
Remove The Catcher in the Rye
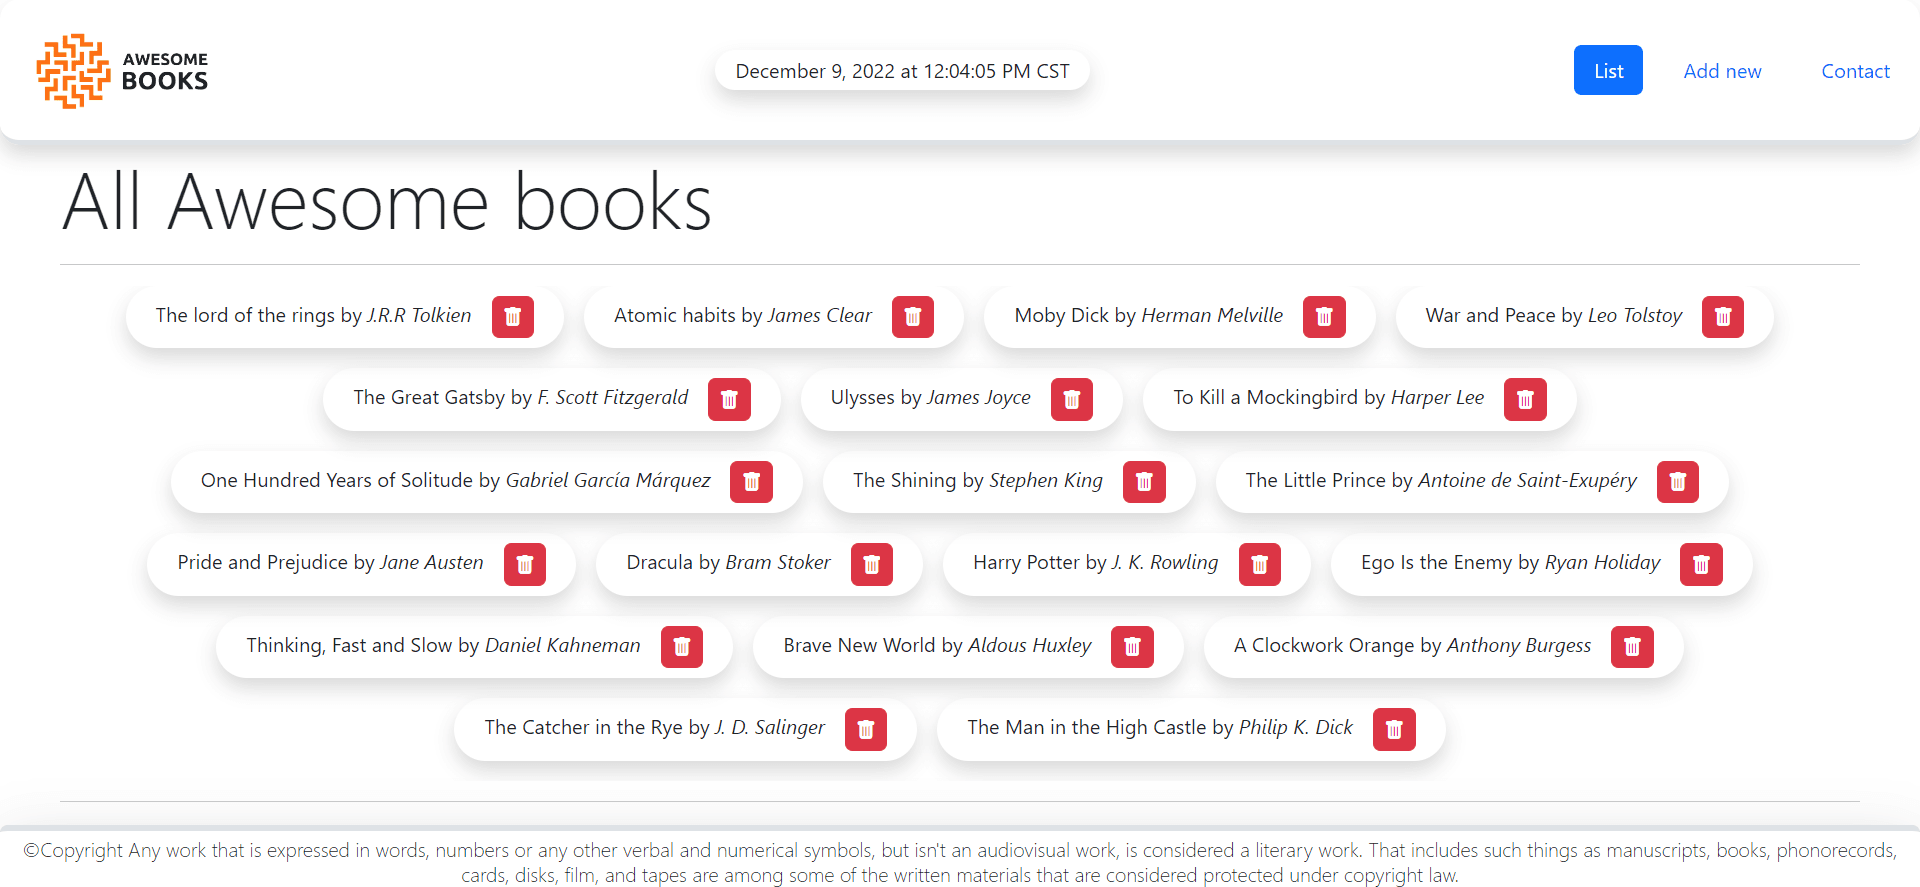[x=866, y=729]
